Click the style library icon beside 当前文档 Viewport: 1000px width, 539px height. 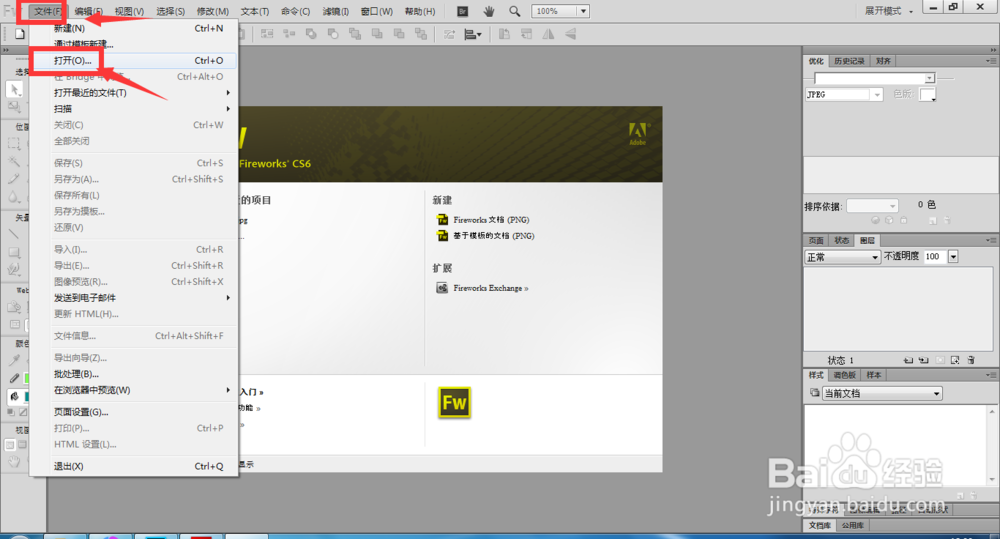tap(814, 393)
